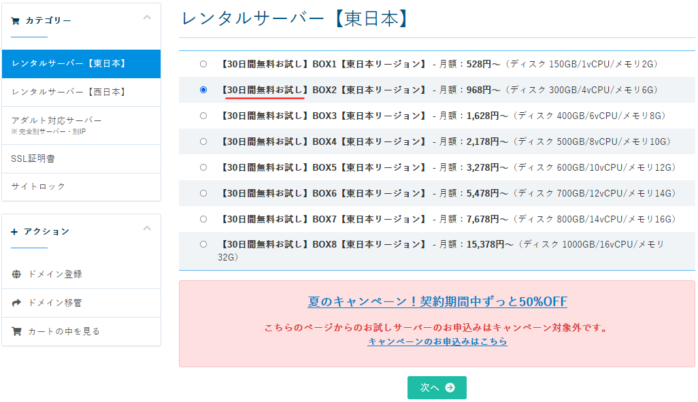Viewport: 698px width, 402px height.
Task: Click the globe icon for domain registration
Action: (16, 274)
